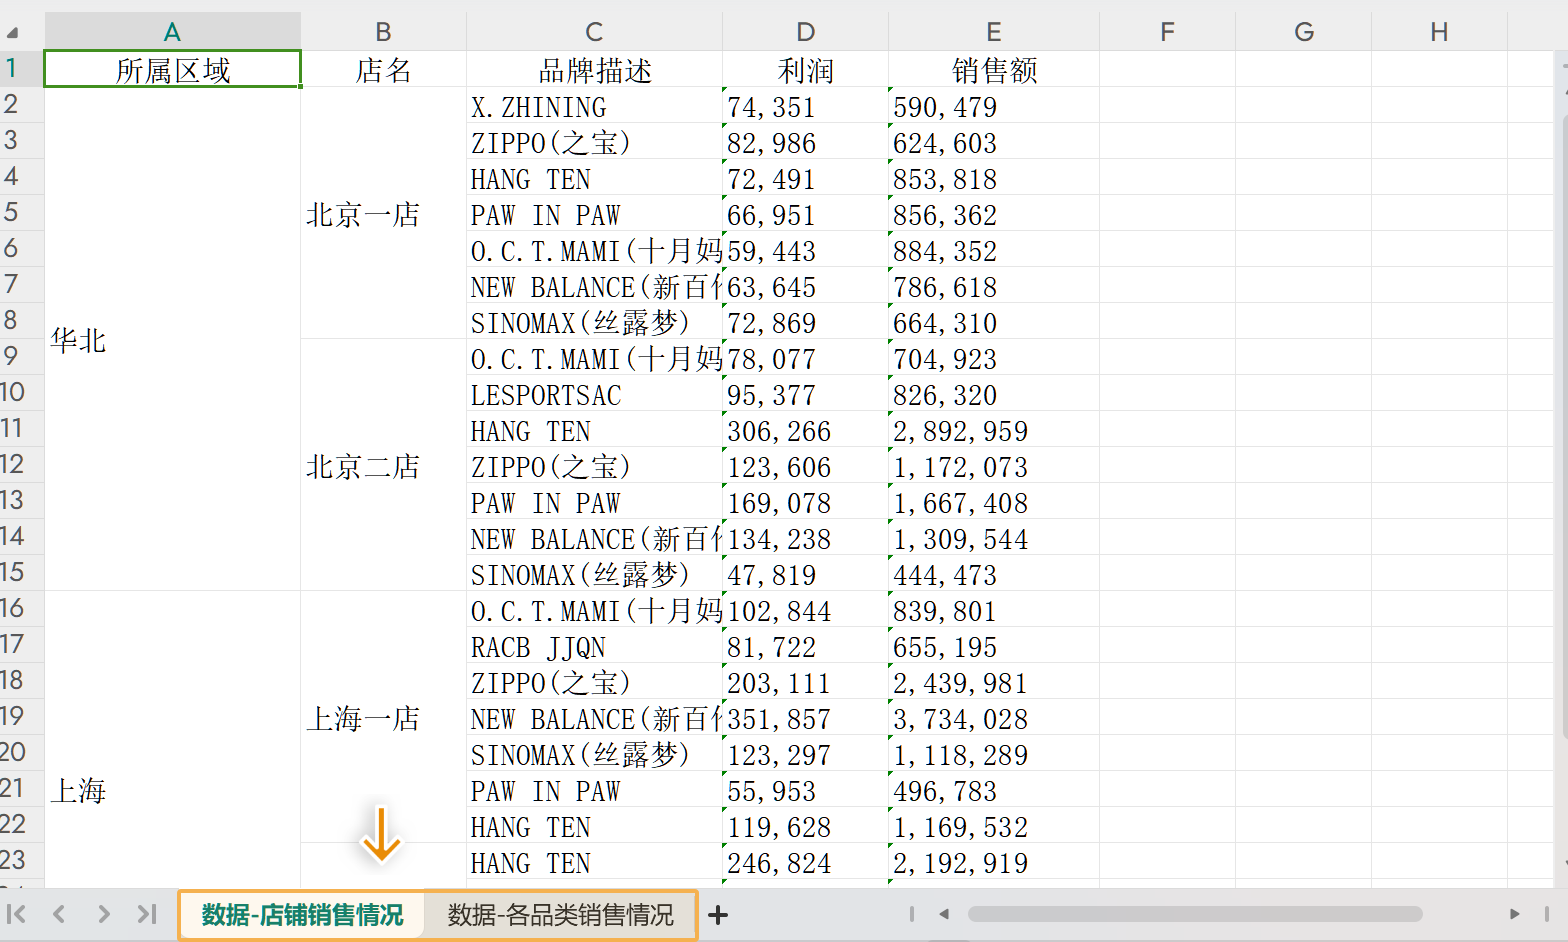Image resolution: width=1568 pixels, height=942 pixels.
Task: Click sales cell 3,734,028
Action: click(993, 717)
